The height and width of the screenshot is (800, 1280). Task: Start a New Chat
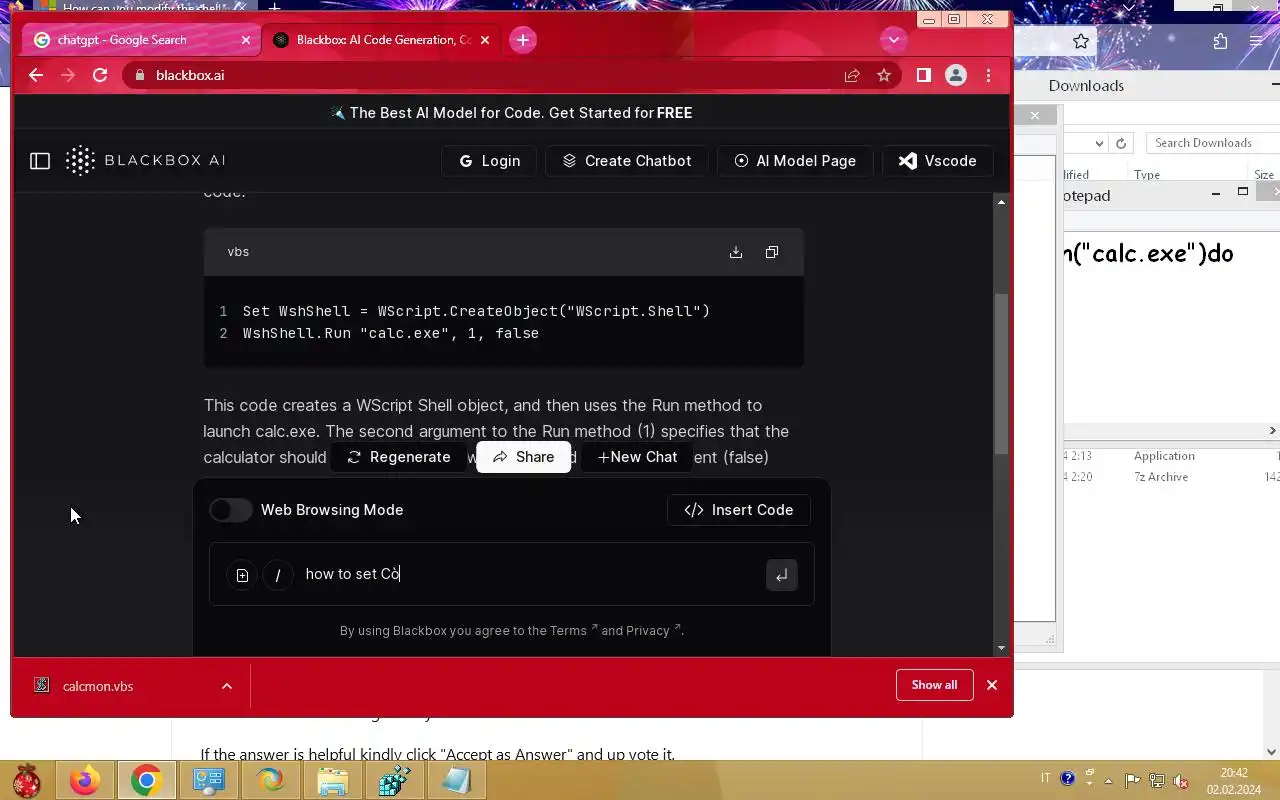pos(637,457)
